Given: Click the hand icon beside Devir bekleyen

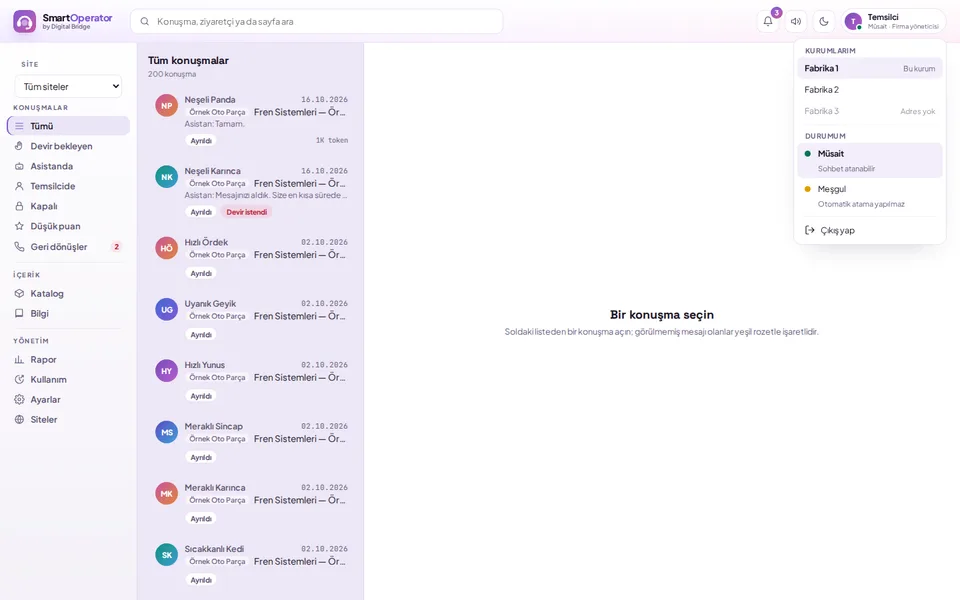Looking at the screenshot, I should [x=19, y=146].
